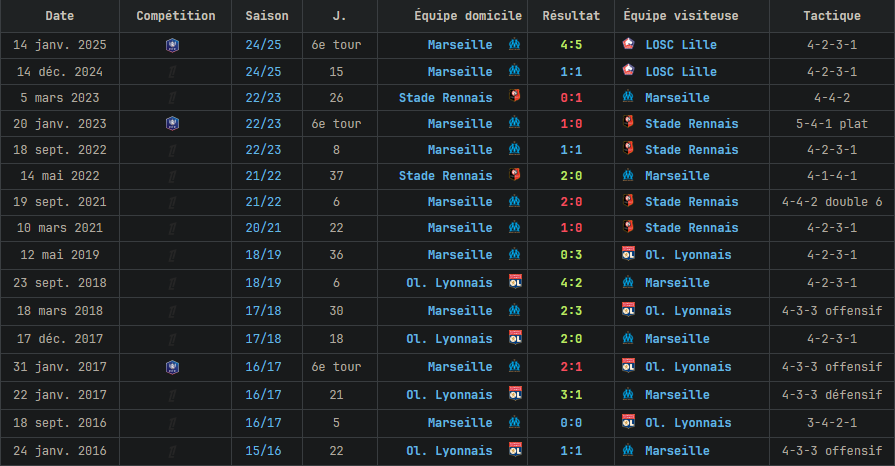Click Marseille crest in 18 sept. 2016 row
This screenshot has height=466, width=895.
514,422
